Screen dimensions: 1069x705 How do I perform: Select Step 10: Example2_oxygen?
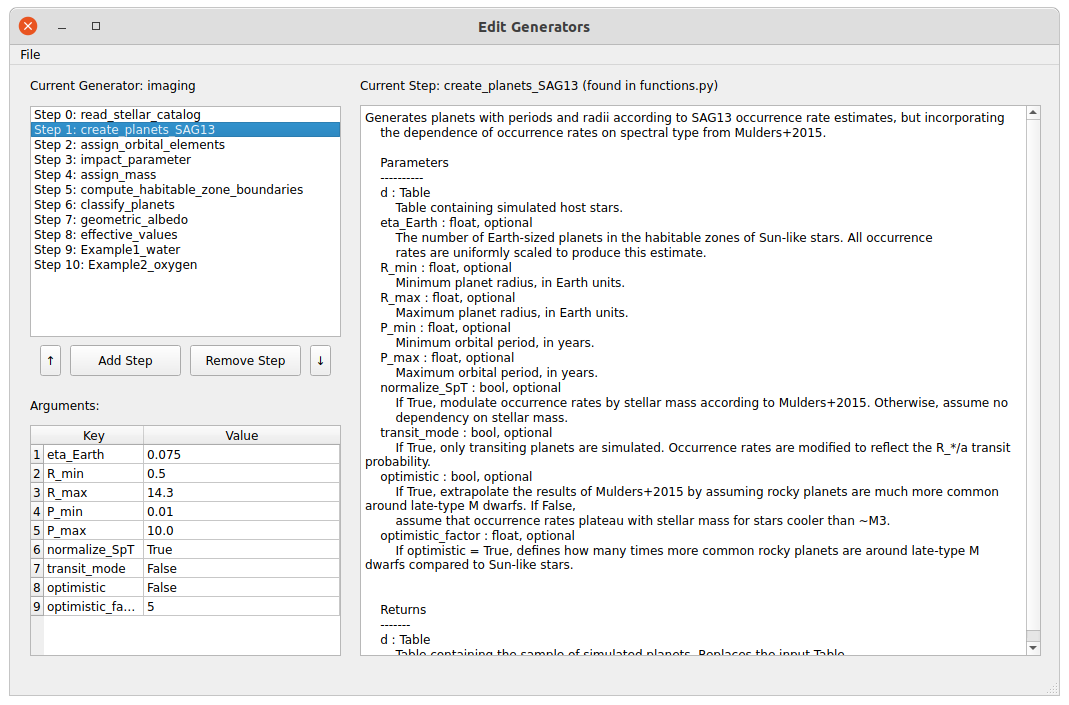[185, 265]
